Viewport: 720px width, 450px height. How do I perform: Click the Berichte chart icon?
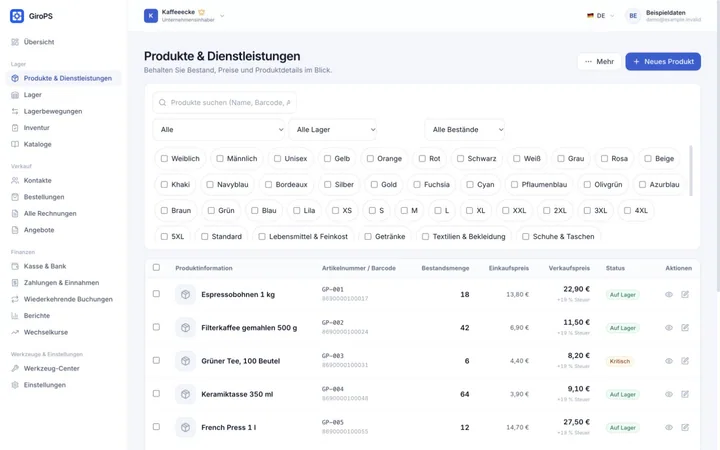15,316
